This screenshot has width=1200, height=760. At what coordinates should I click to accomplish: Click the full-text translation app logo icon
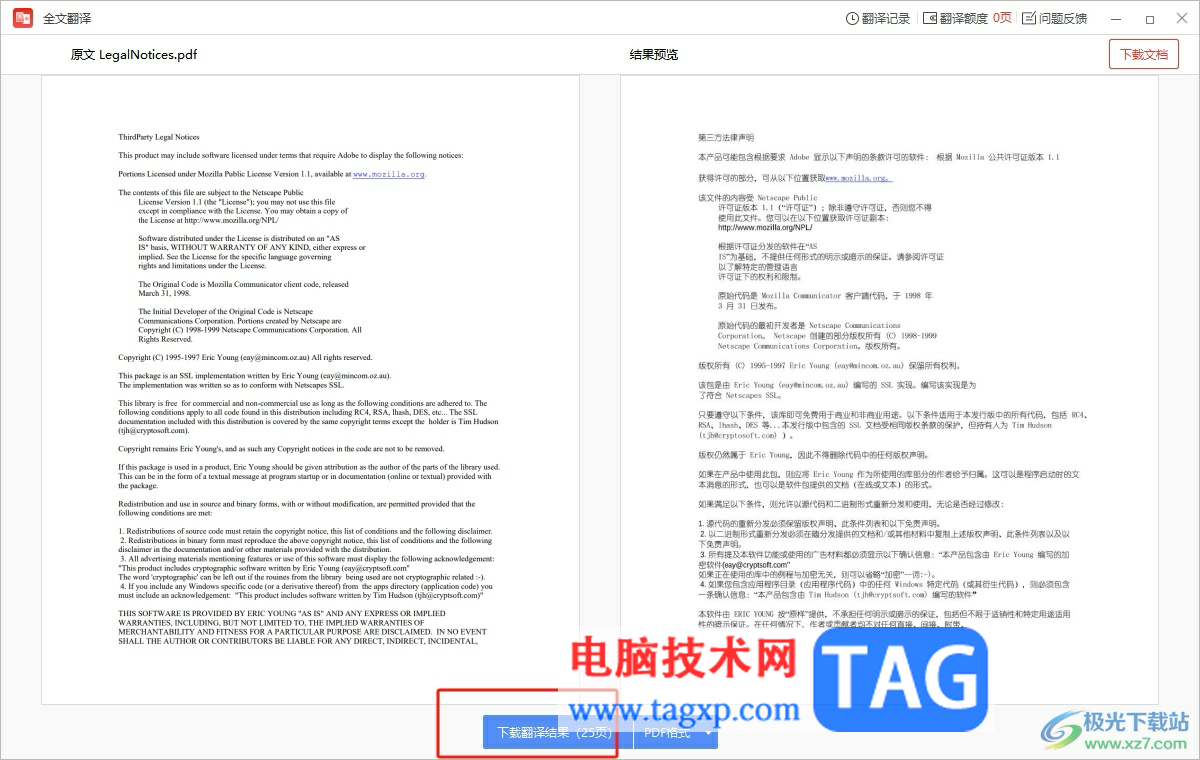[22, 18]
